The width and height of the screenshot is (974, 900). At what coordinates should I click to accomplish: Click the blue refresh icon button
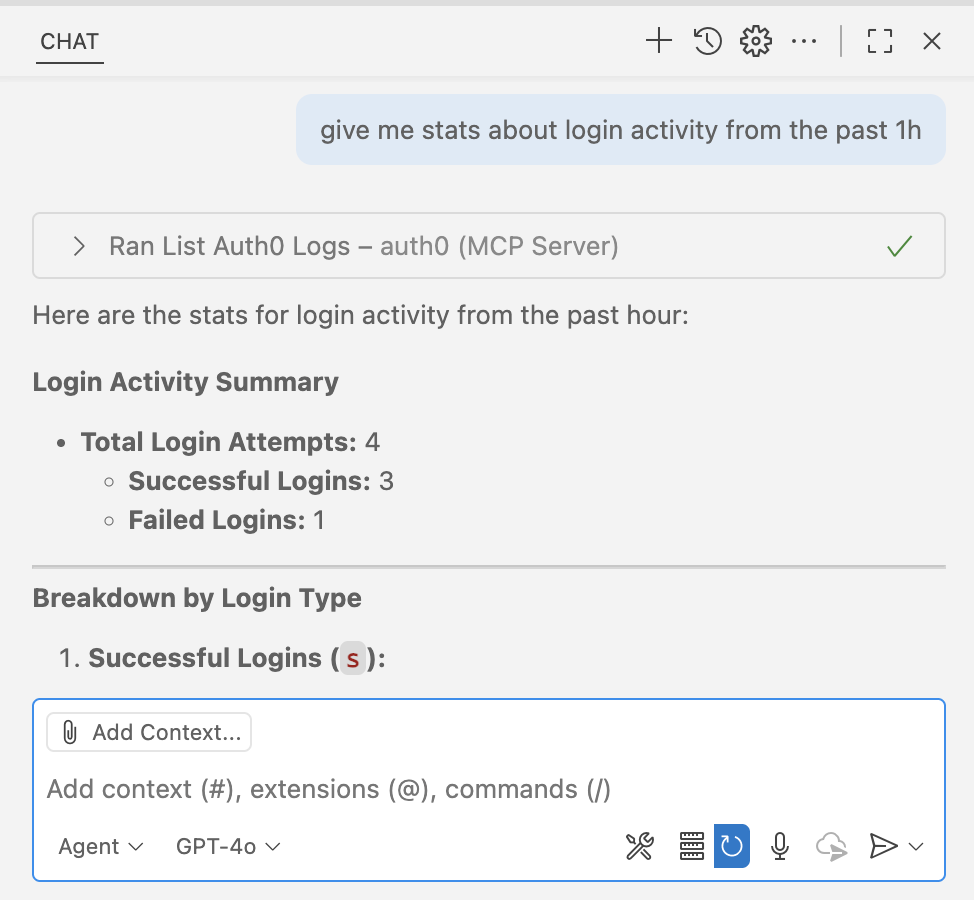click(x=732, y=846)
